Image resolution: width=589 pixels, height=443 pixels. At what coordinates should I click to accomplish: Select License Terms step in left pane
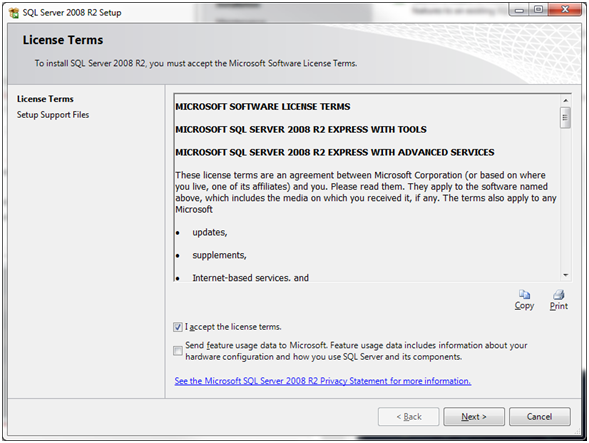click(x=45, y=99)
